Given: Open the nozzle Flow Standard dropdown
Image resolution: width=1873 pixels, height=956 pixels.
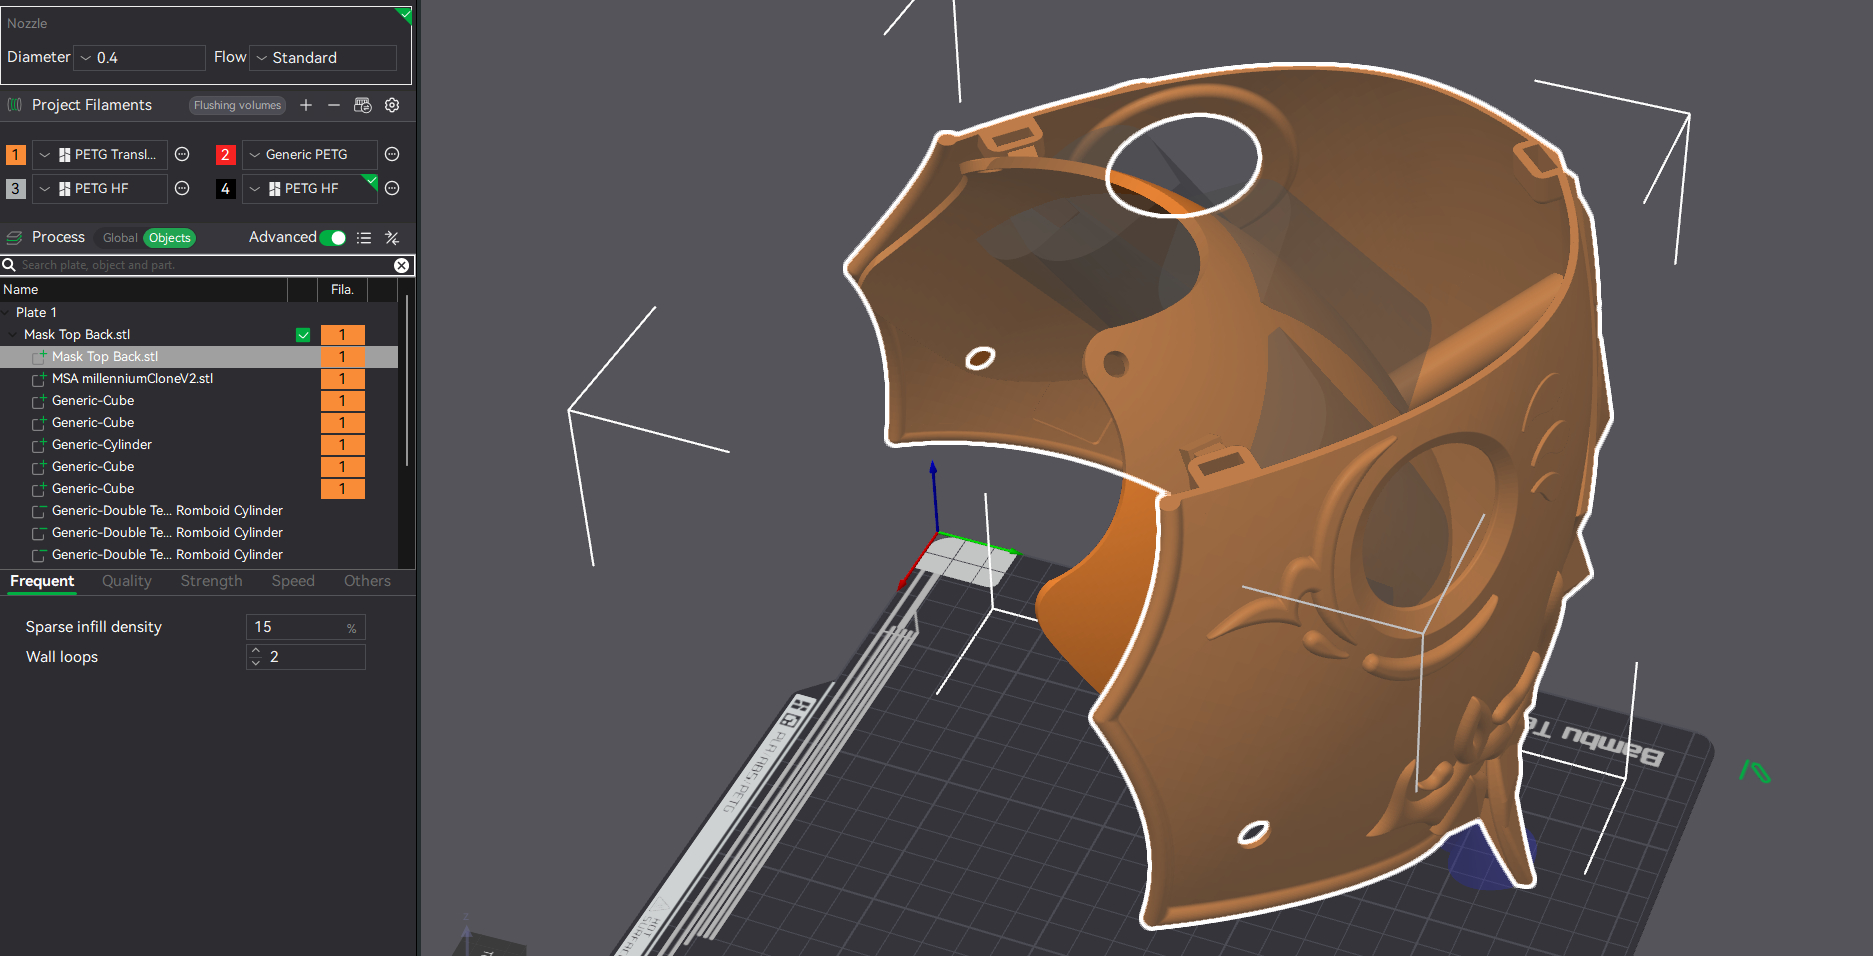Looking at the screenshot, I should click(322, 58).
